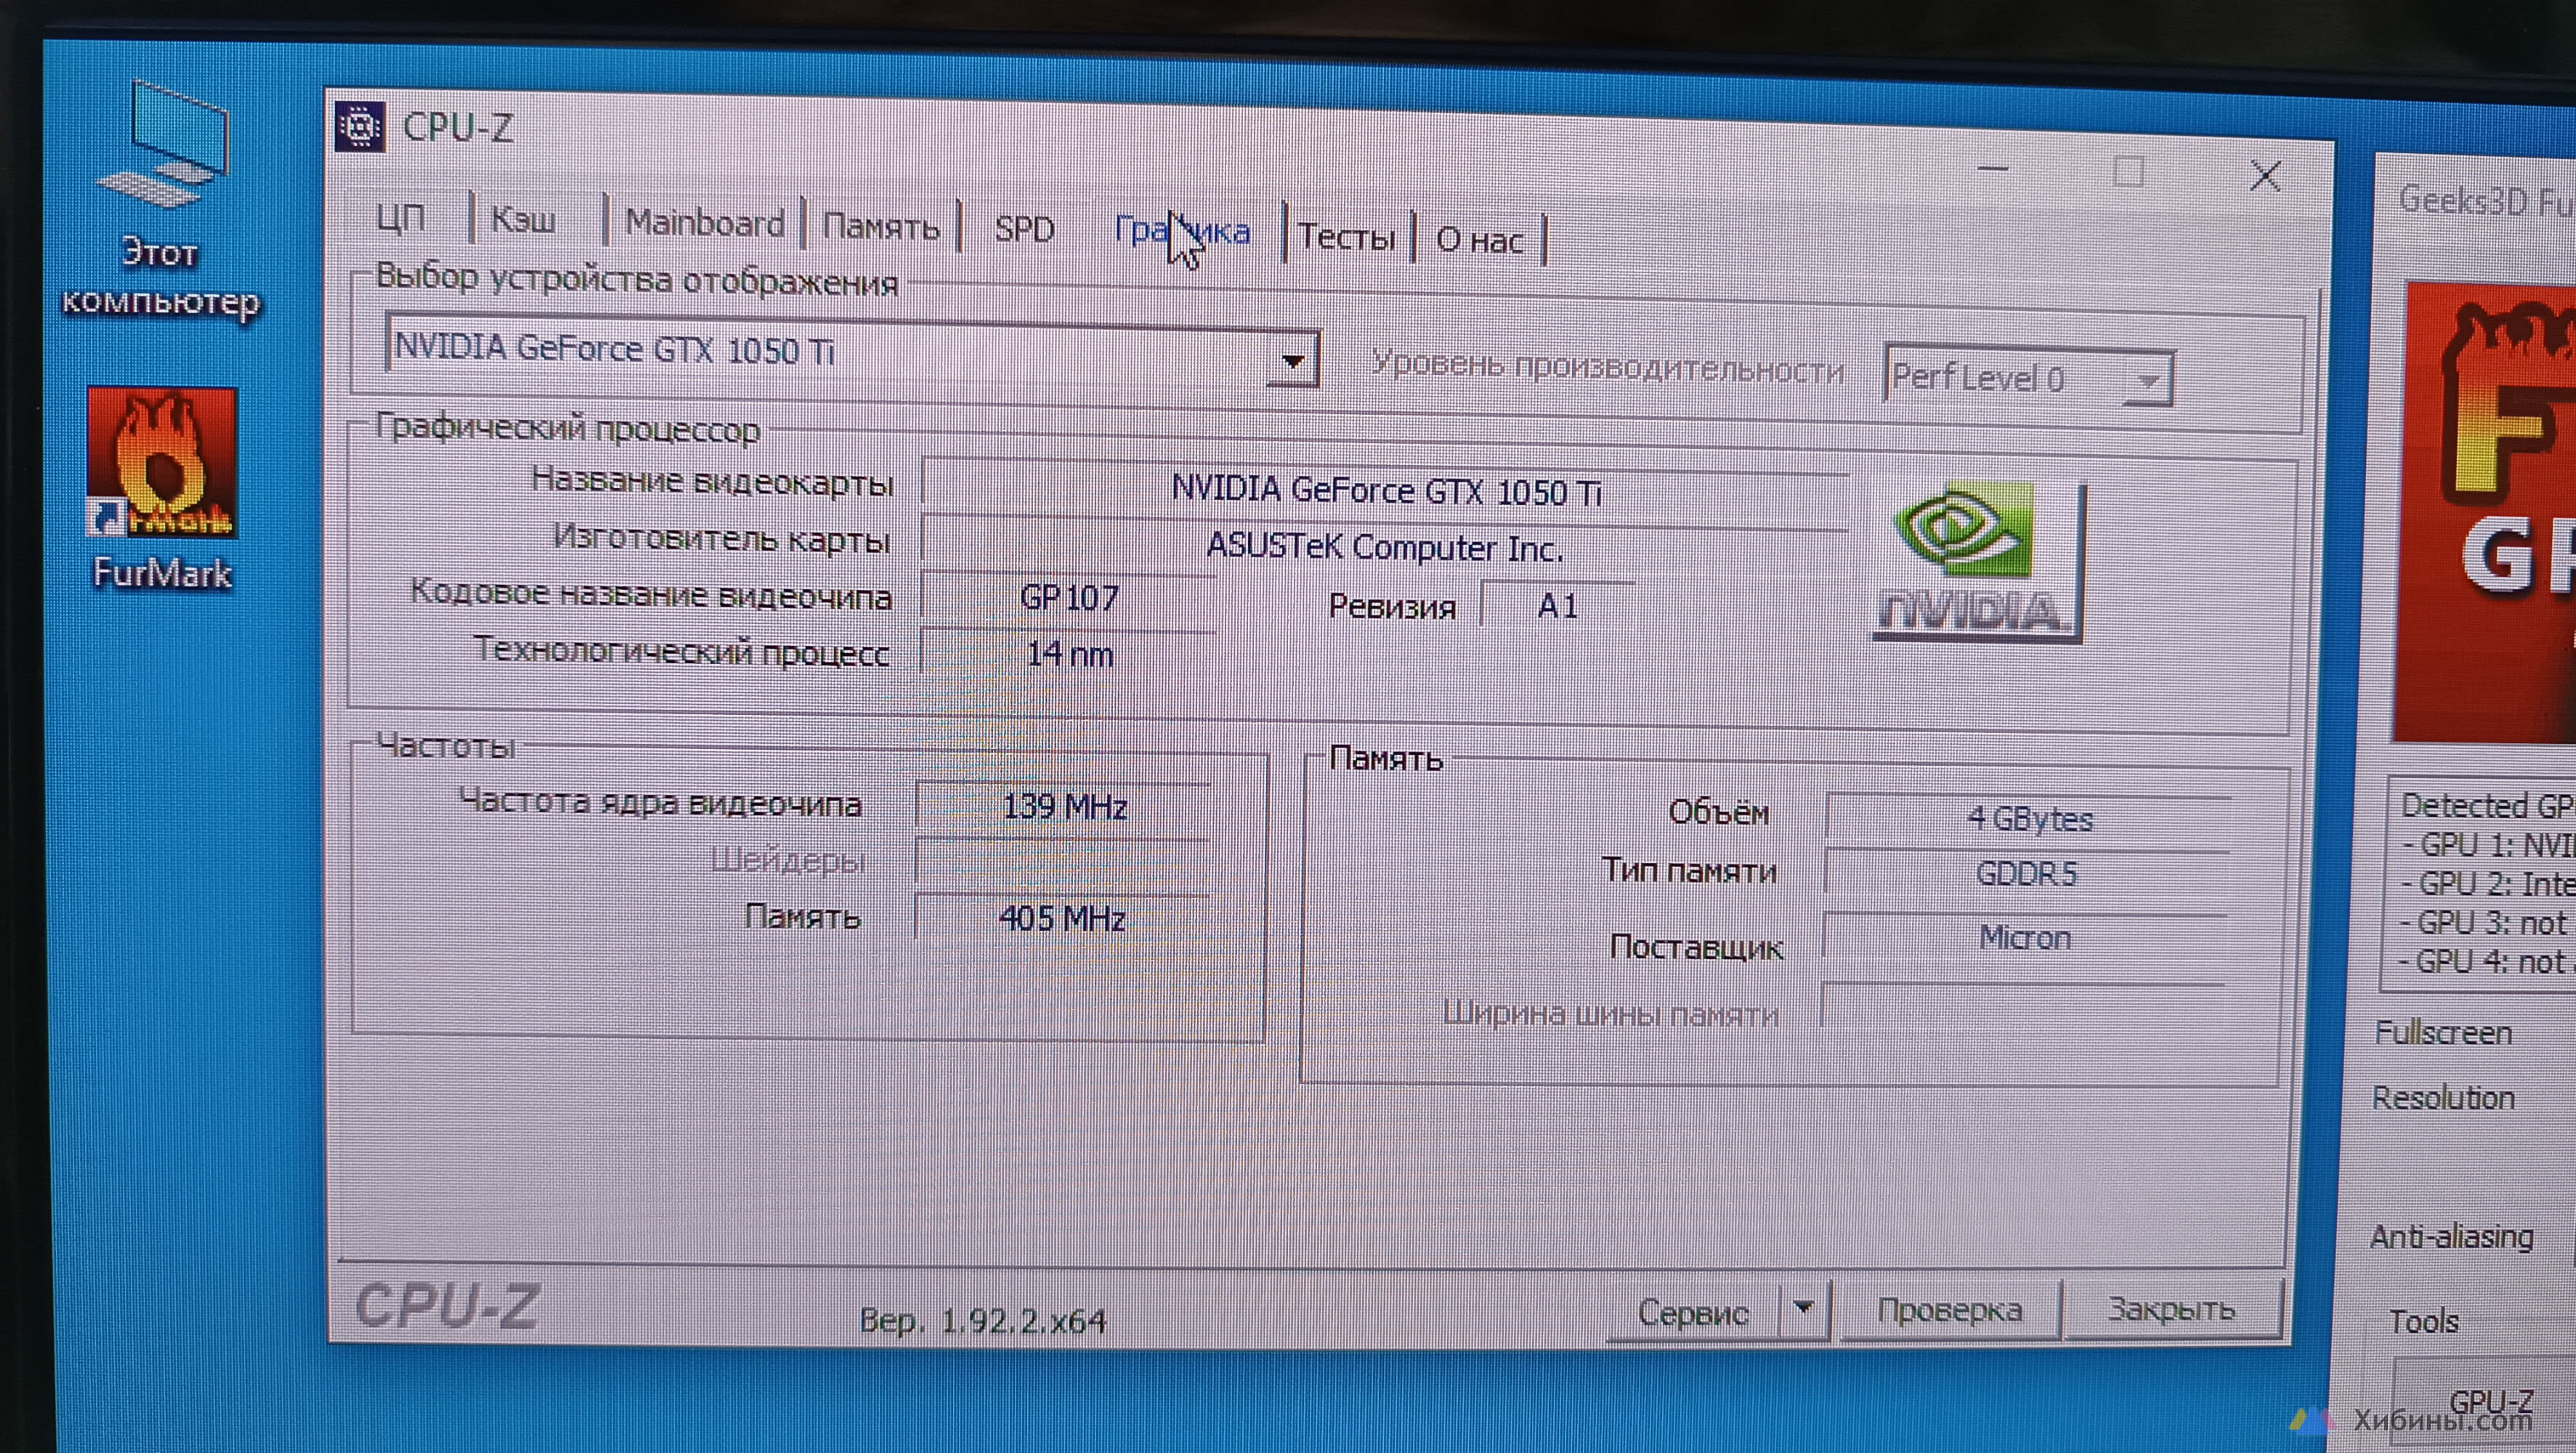Click the 405 MHz memory clock value
The image size is (2576, 1453).
pyautogui.click(x=1062, y=918)
